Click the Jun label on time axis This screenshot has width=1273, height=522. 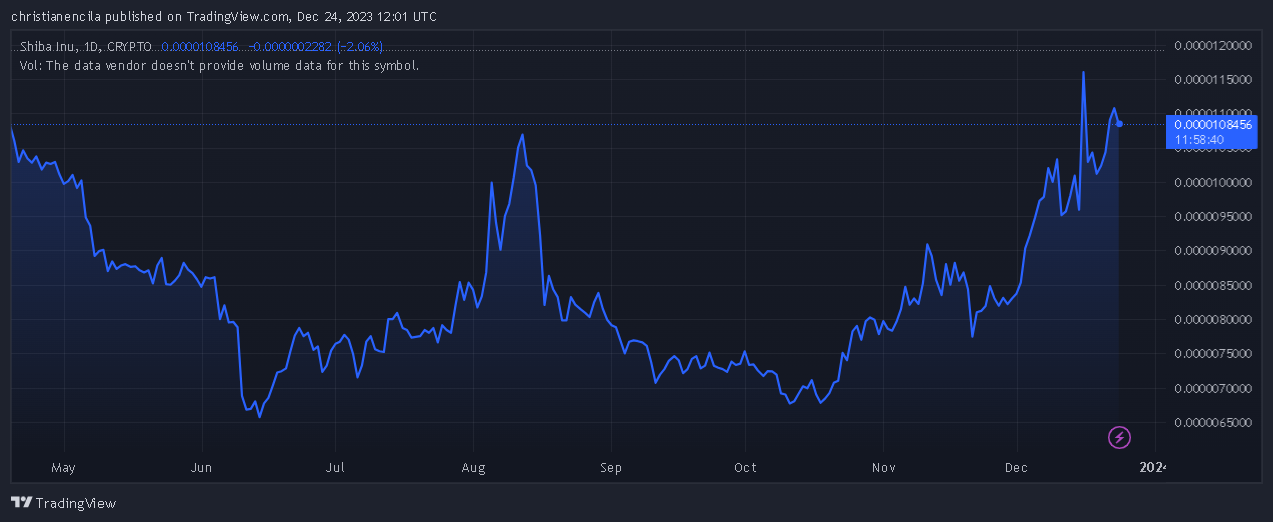(202, 467)
